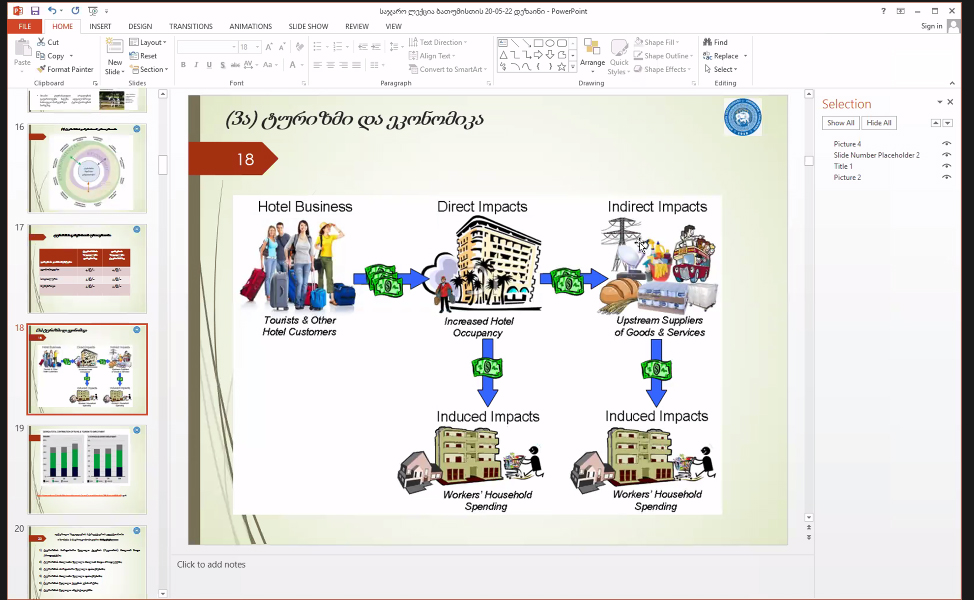Image resolution: width=974 pixels, height=600 pixels.
Task: Click the Save icon in quick access toolbar
Action: point(35,10)
